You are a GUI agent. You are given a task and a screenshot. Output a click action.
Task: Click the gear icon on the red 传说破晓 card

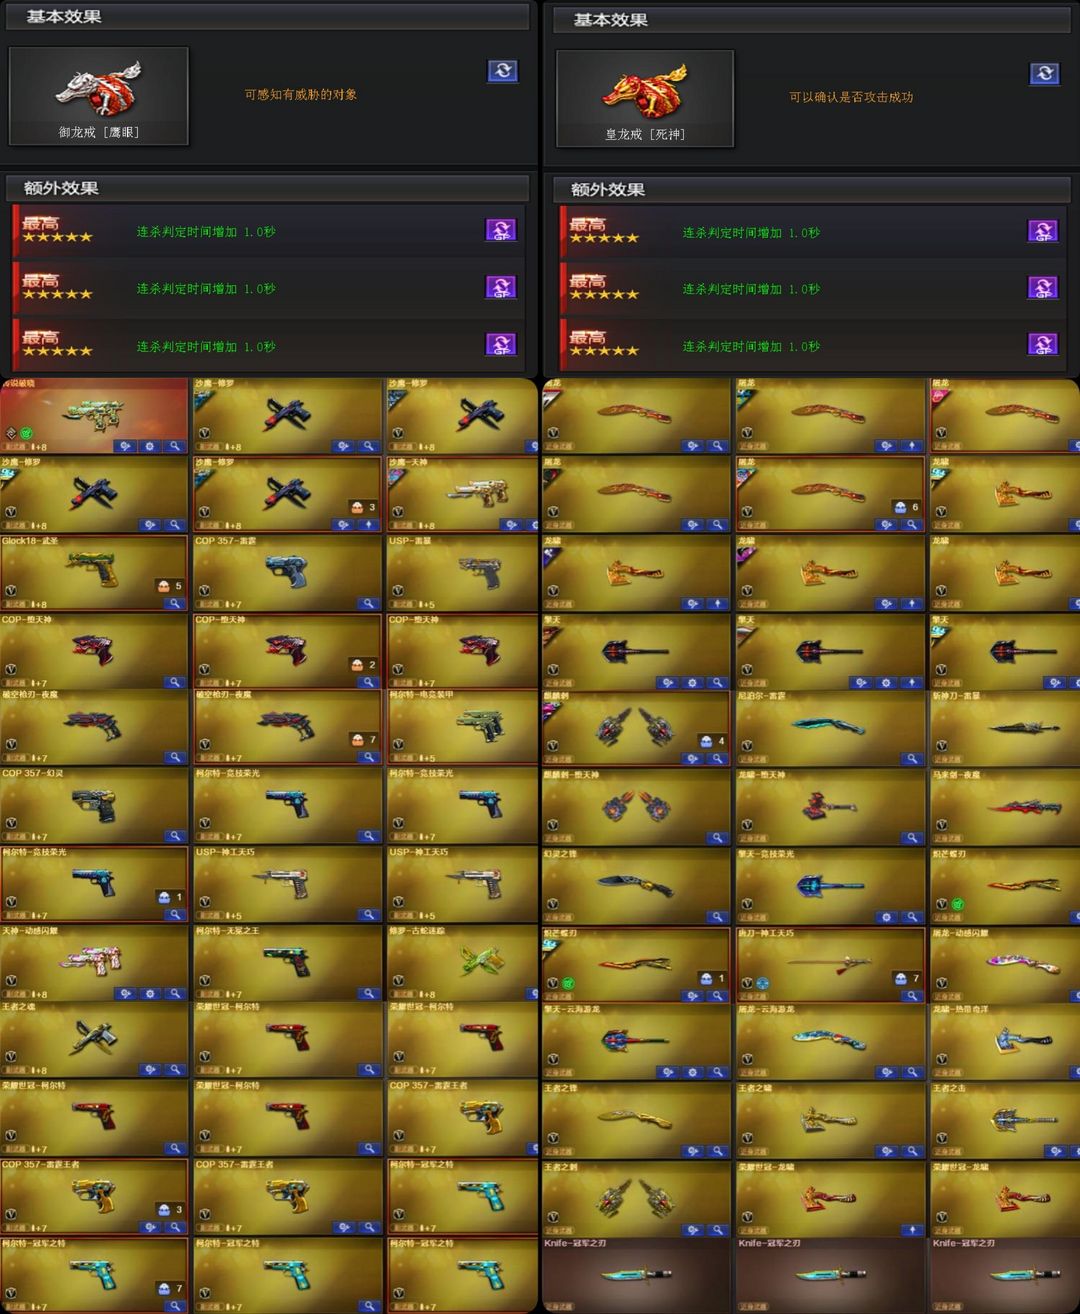150,447
